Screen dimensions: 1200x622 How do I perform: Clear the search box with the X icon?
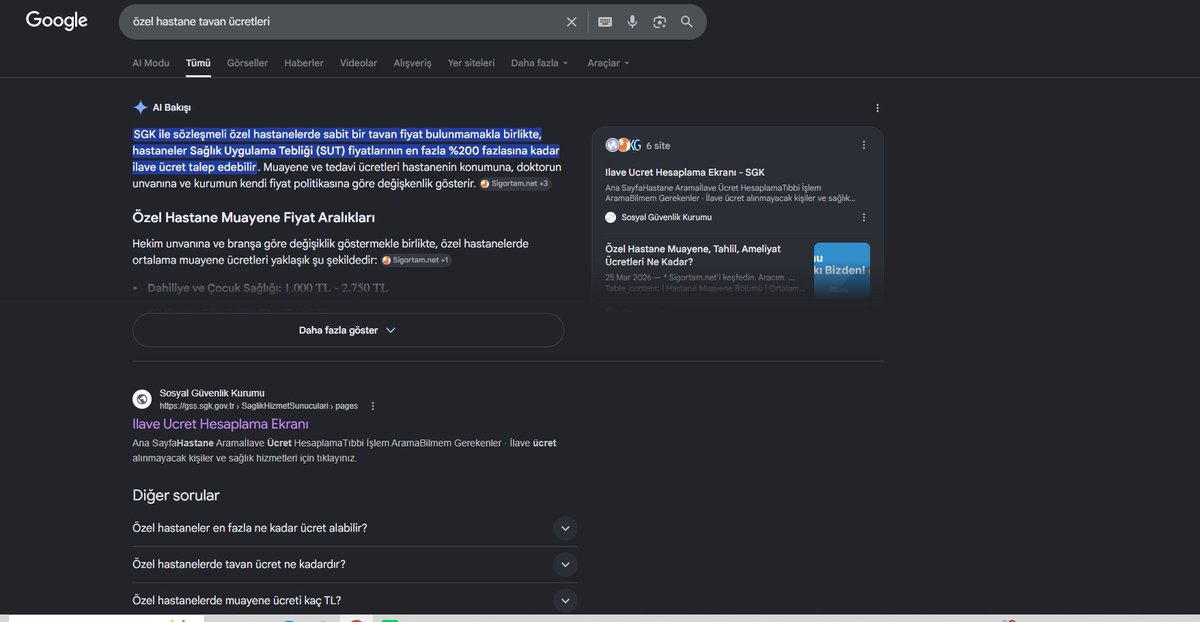tap(572, 22)
